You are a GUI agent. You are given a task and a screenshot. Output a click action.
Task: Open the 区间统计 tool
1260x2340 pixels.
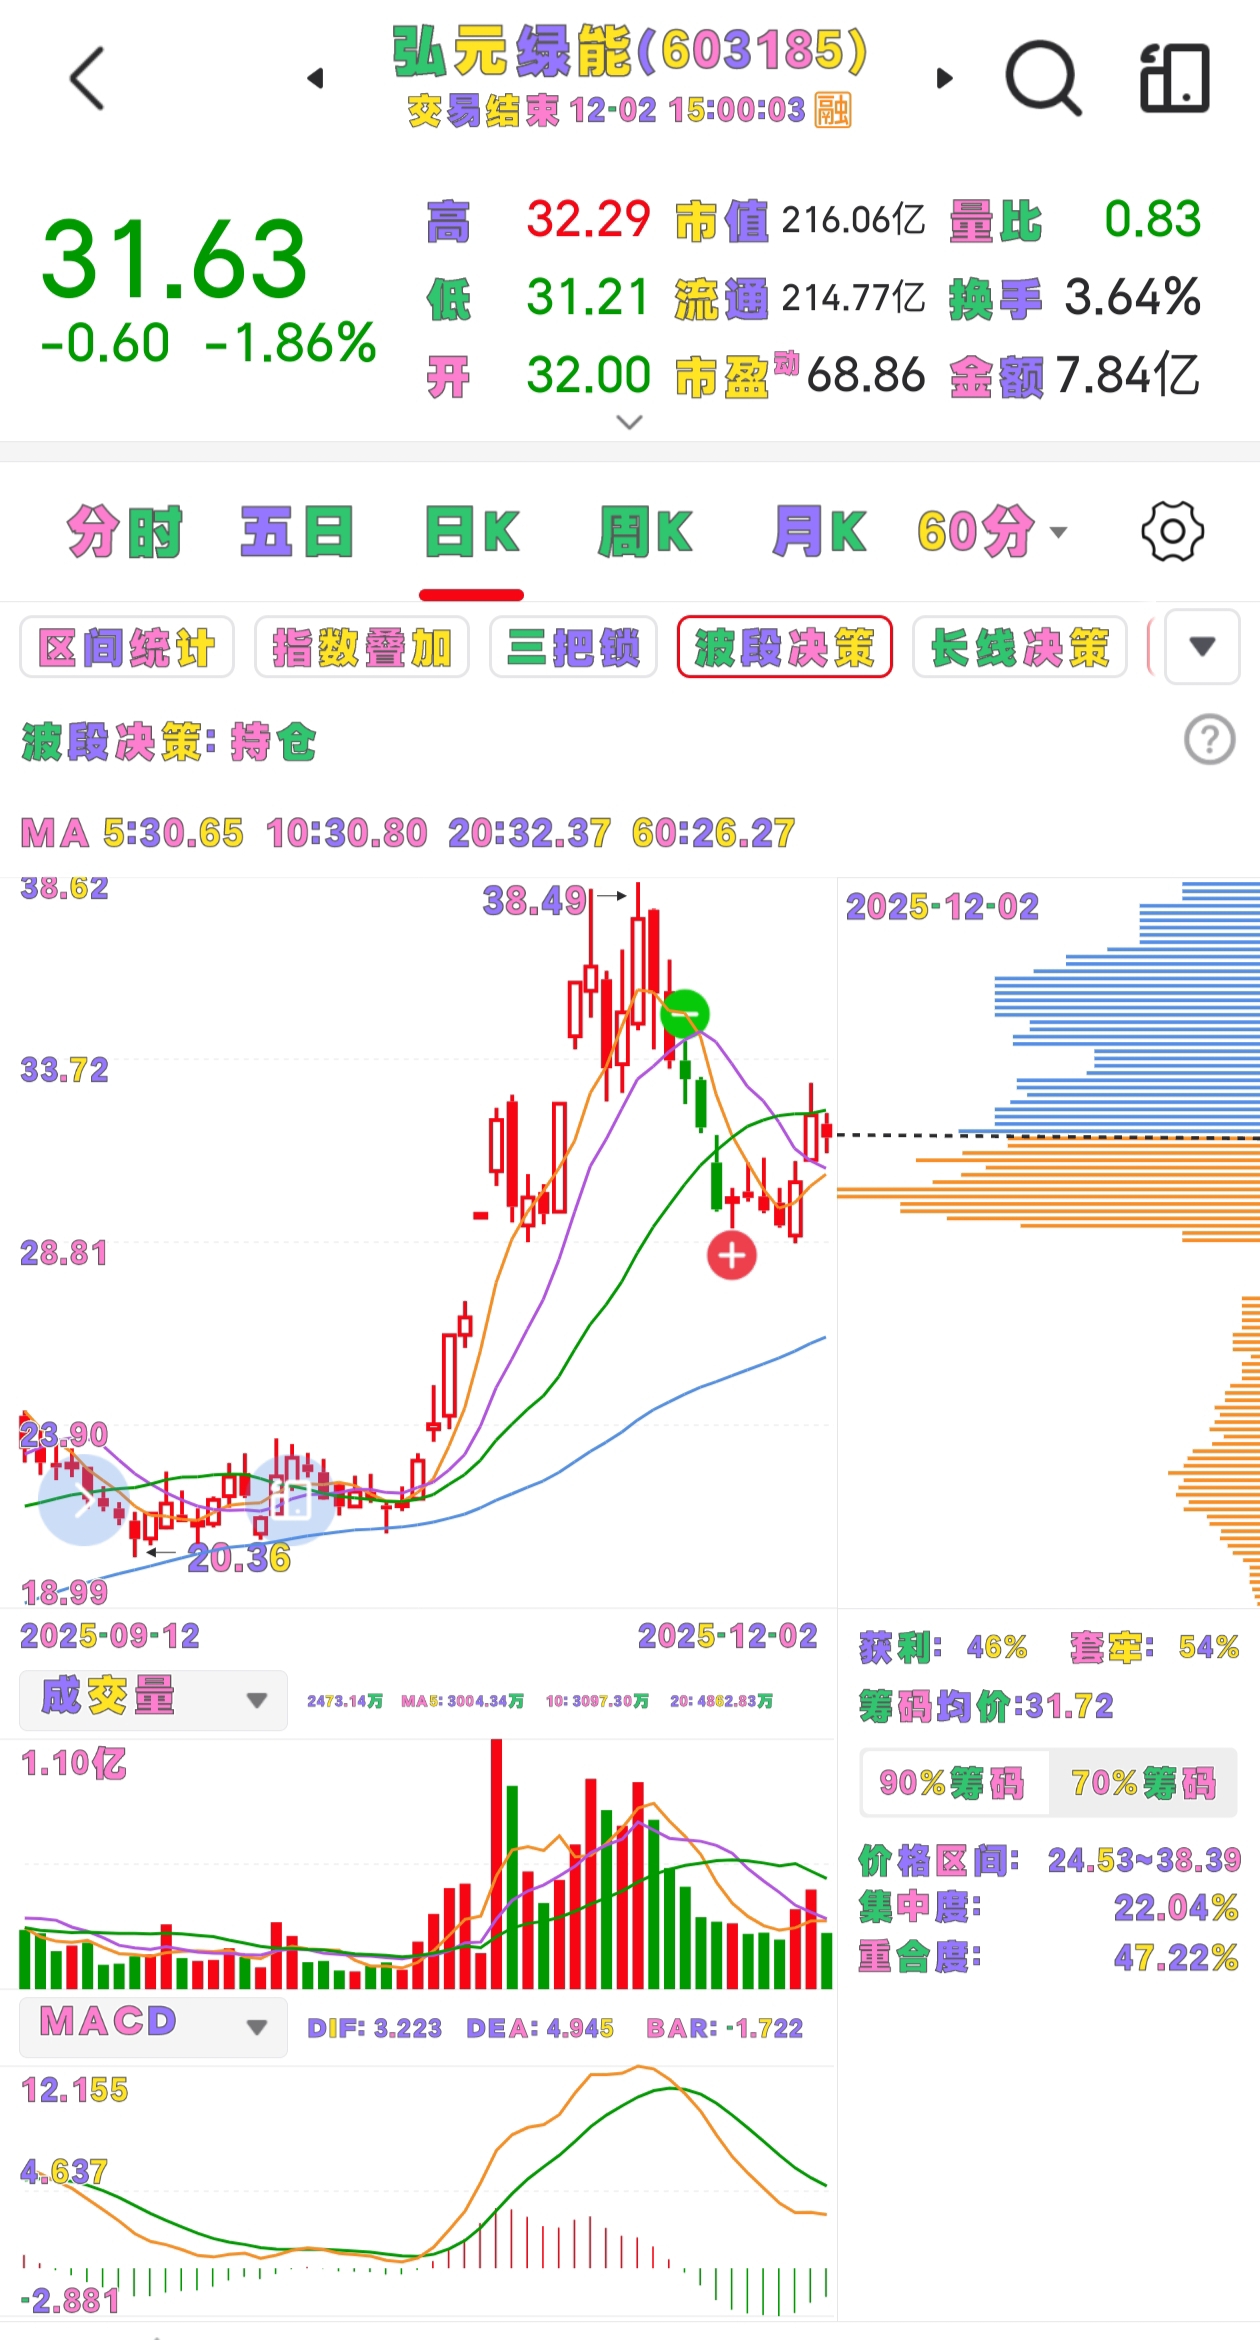(127, 647)
